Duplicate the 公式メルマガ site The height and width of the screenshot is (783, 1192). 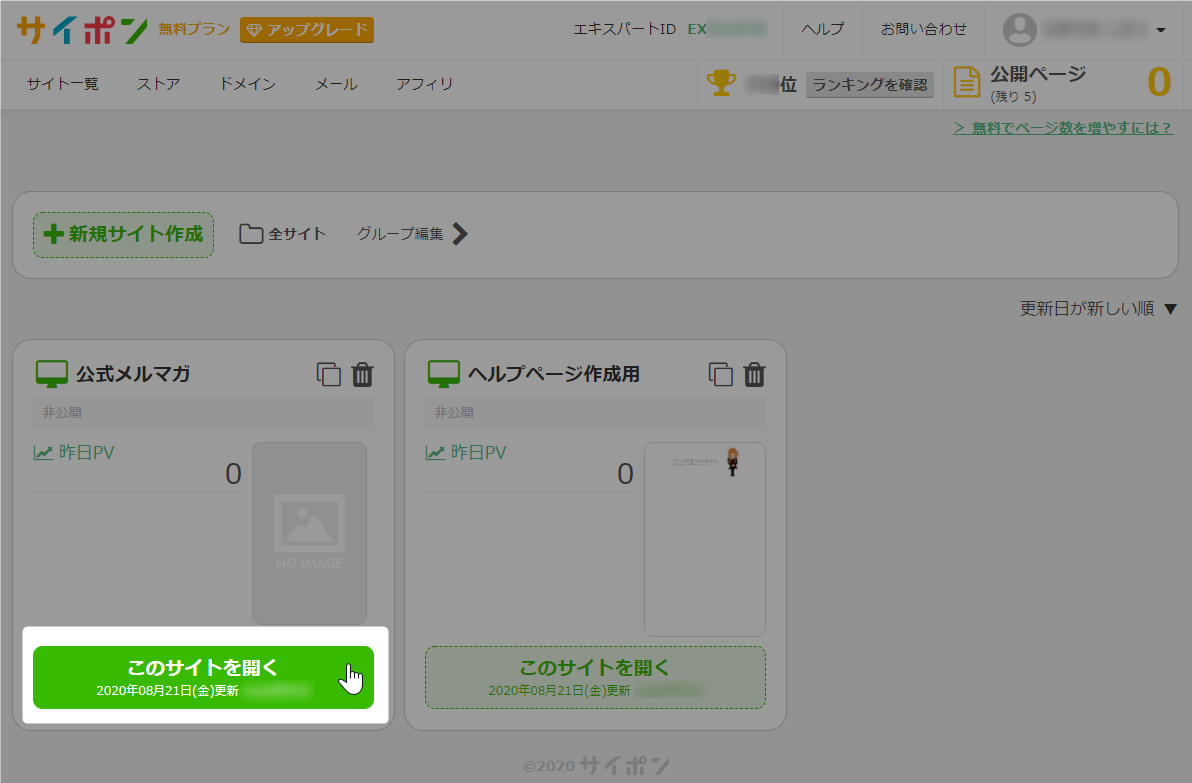click(328, 374)
